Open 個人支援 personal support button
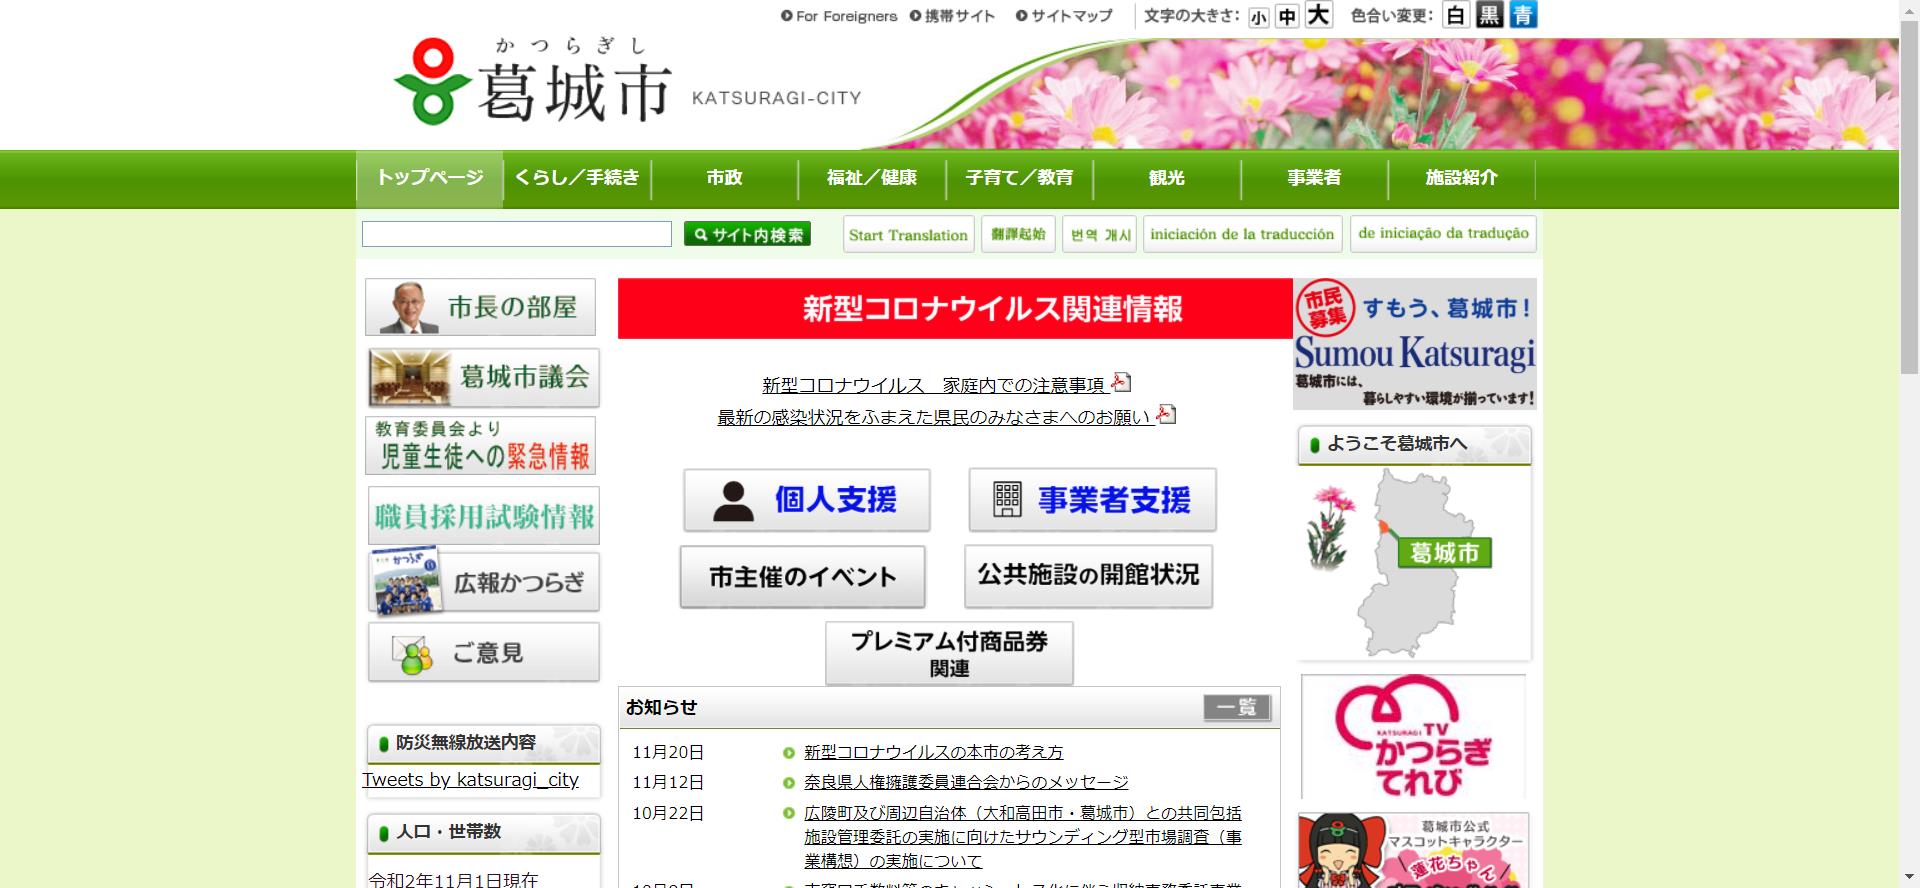Viewport: 1920px width, 888px height. point(806,500)
